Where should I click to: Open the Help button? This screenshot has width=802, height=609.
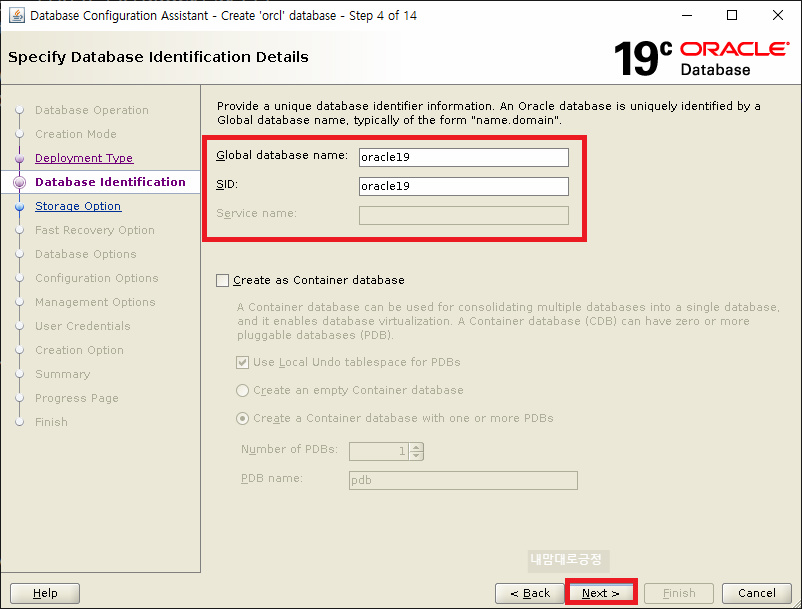[45, 593]
